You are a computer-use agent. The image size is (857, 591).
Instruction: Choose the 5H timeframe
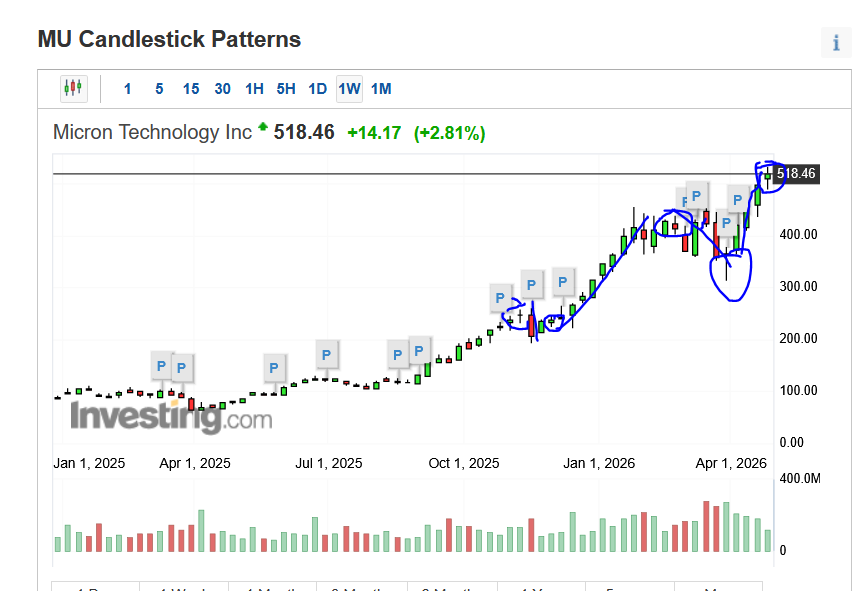click(286, 89)
